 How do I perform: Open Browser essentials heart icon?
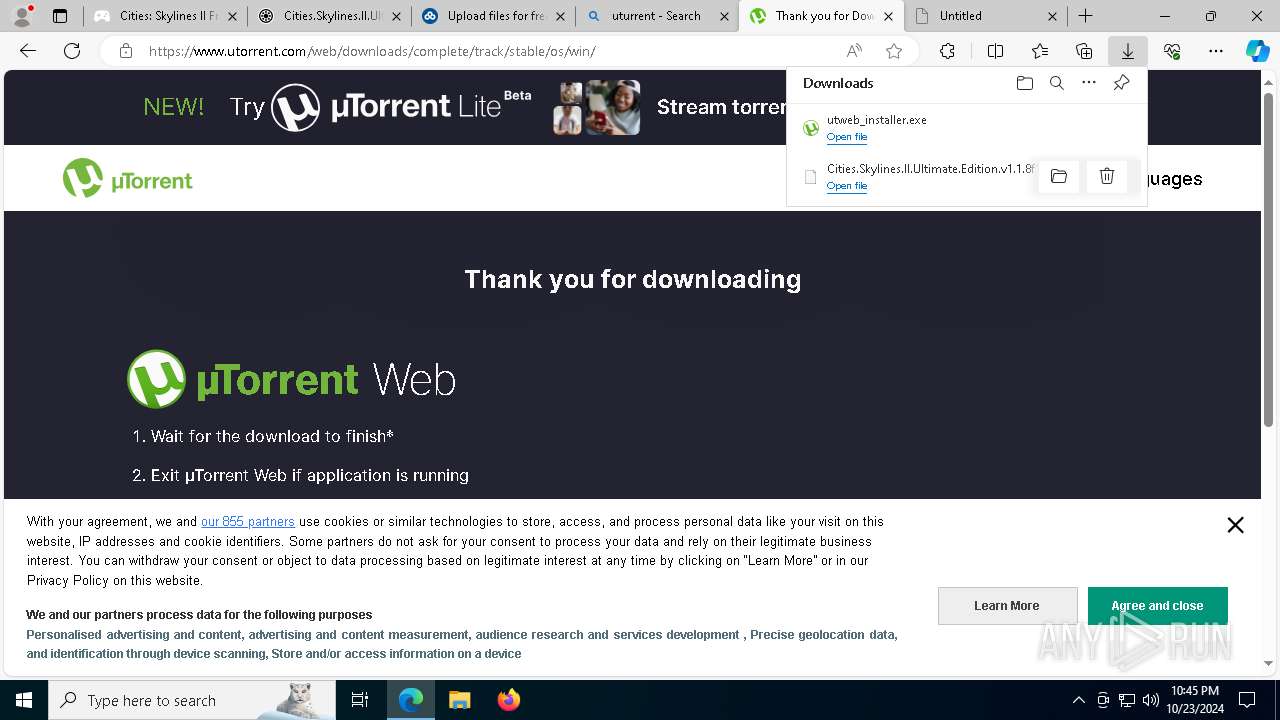1172,51
